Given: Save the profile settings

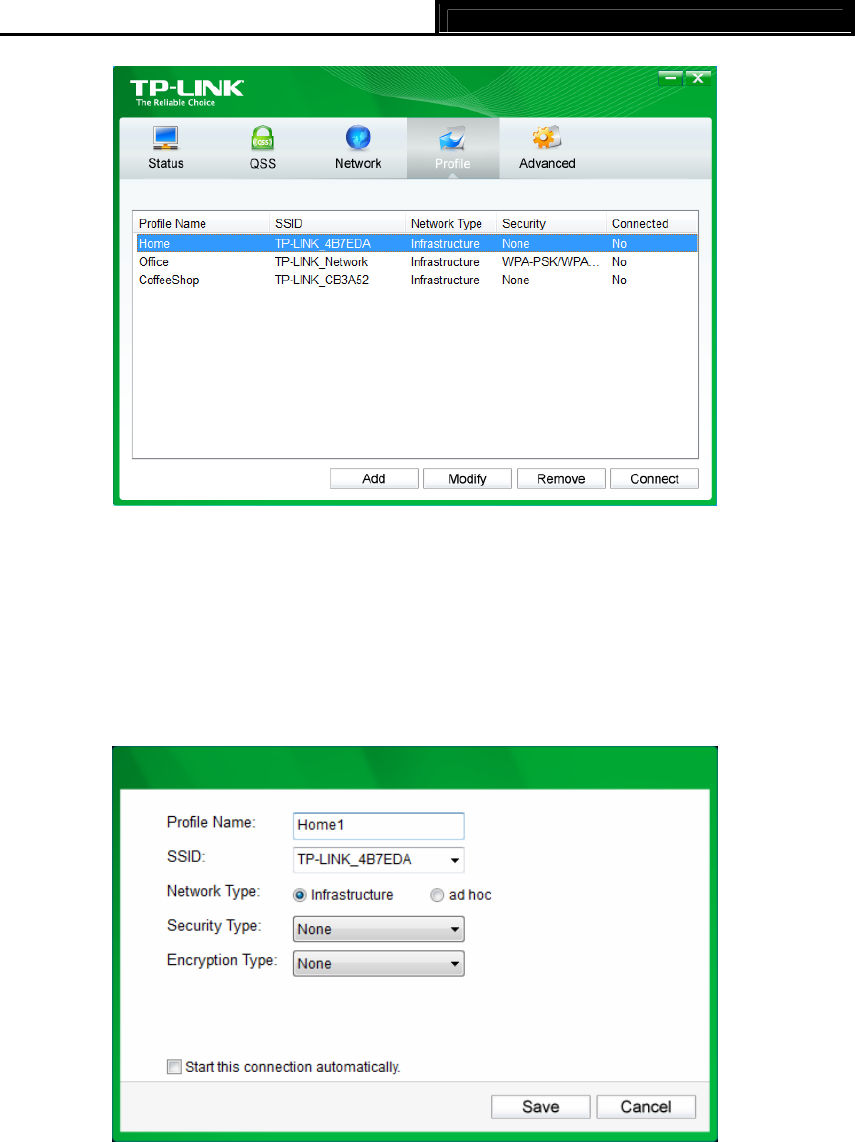Looking at the screenshot, I should tap(541, 1107).
